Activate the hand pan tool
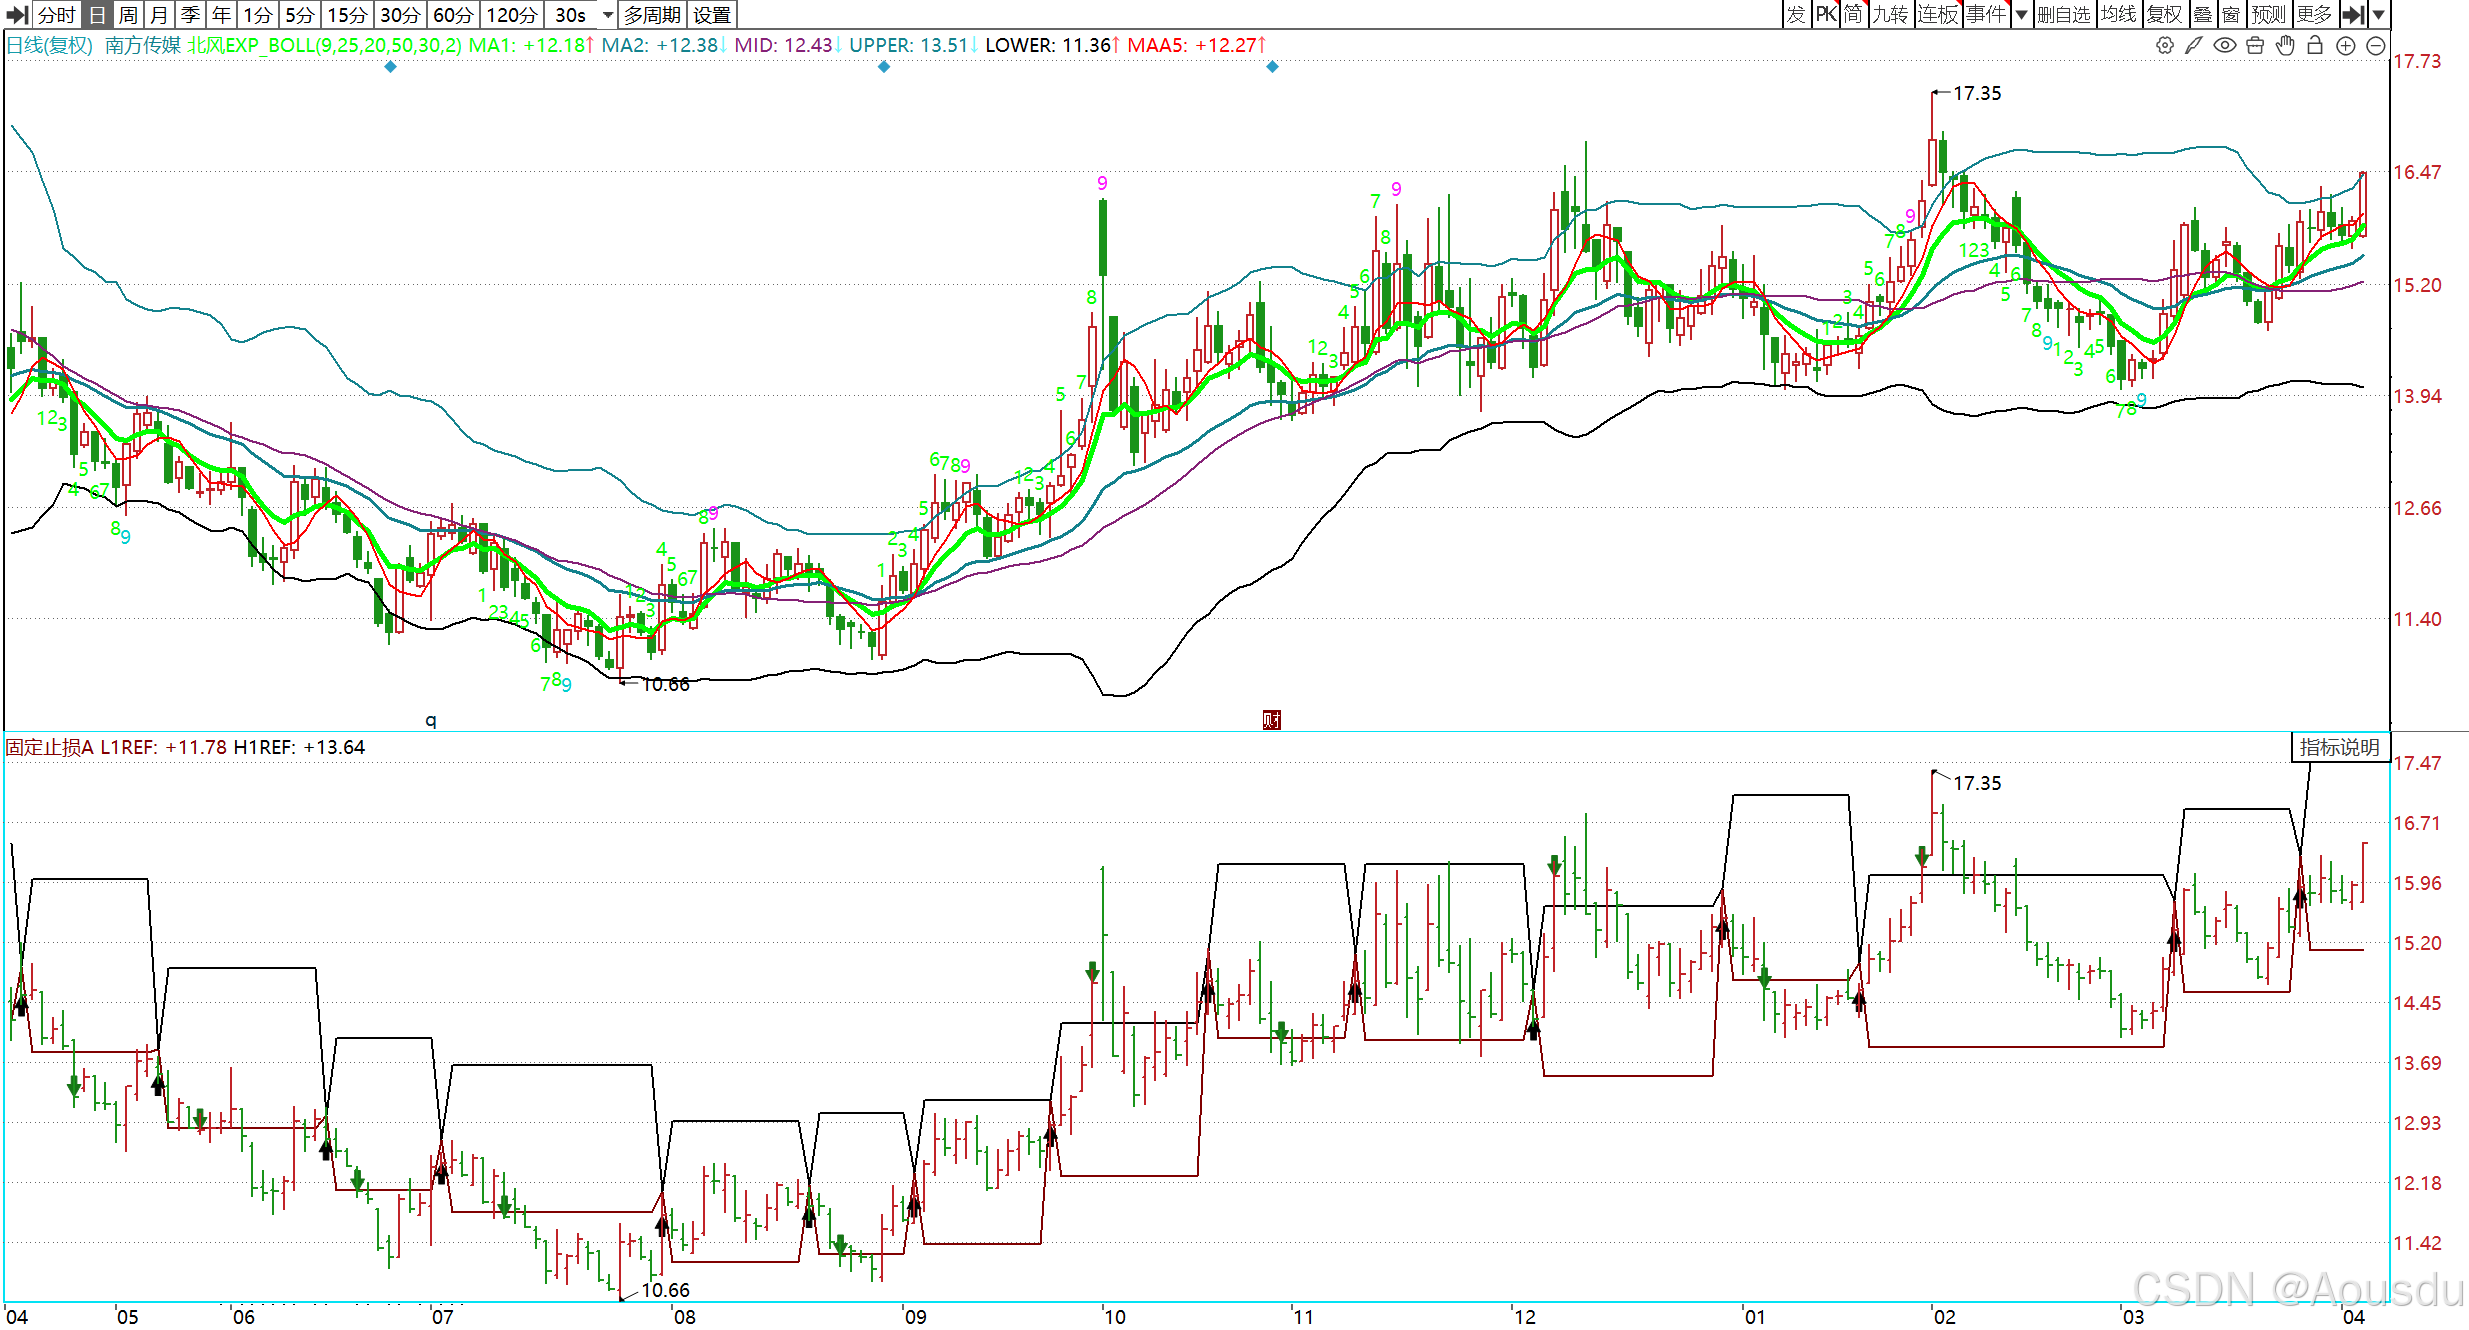This screenshot has width=2469, height=1330. (2285, 45)
